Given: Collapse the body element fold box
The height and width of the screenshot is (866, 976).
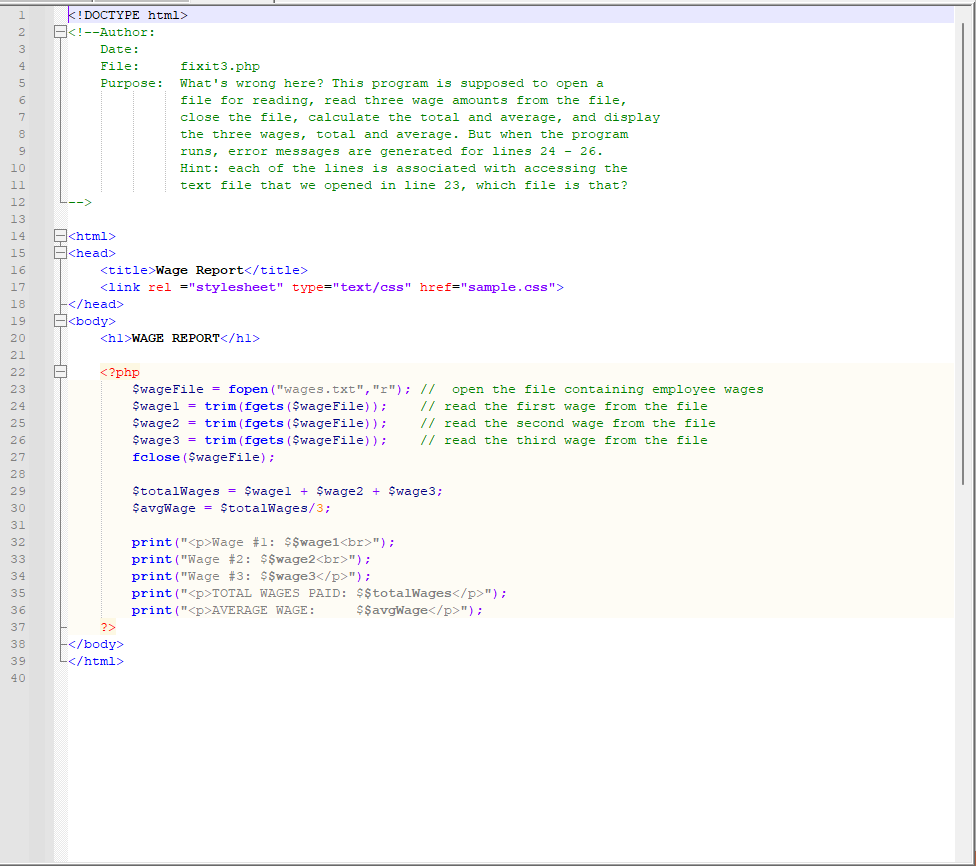Looking at the screenshot, I should coord(60,321).
